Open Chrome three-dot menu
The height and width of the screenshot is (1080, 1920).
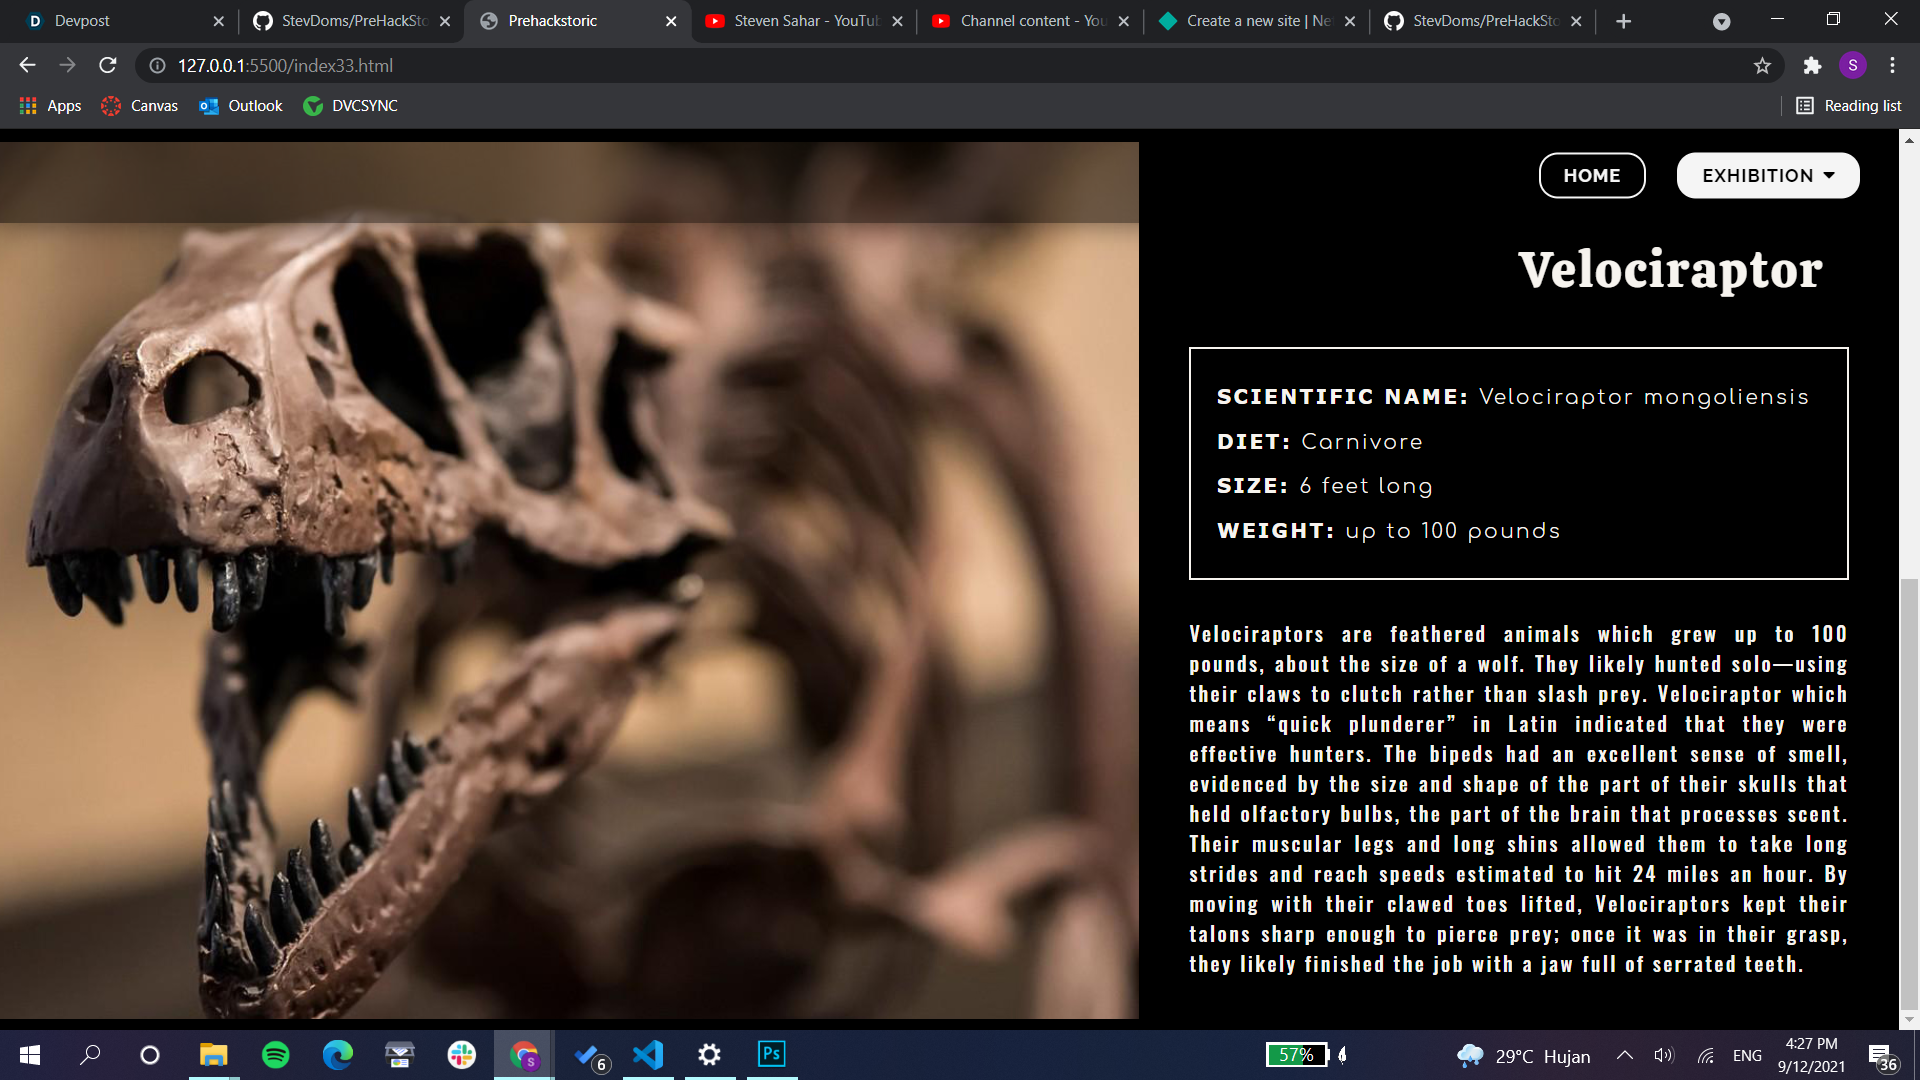(x=1892, y=65)
